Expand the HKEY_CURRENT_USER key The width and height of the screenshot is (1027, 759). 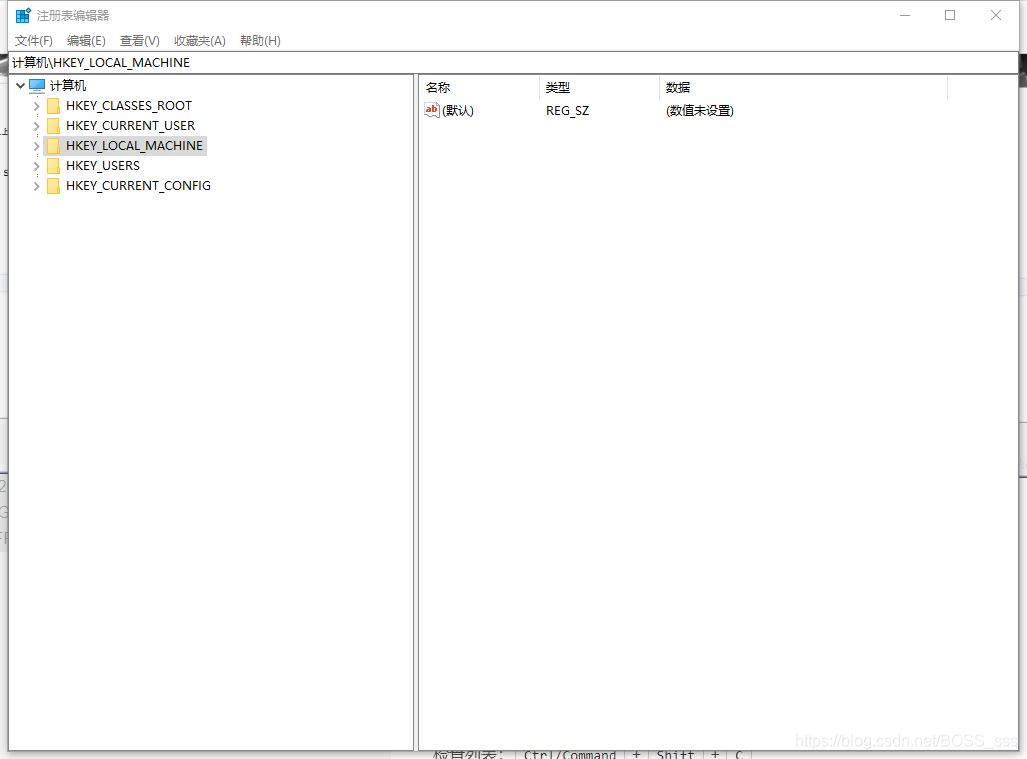click(37, 126)
